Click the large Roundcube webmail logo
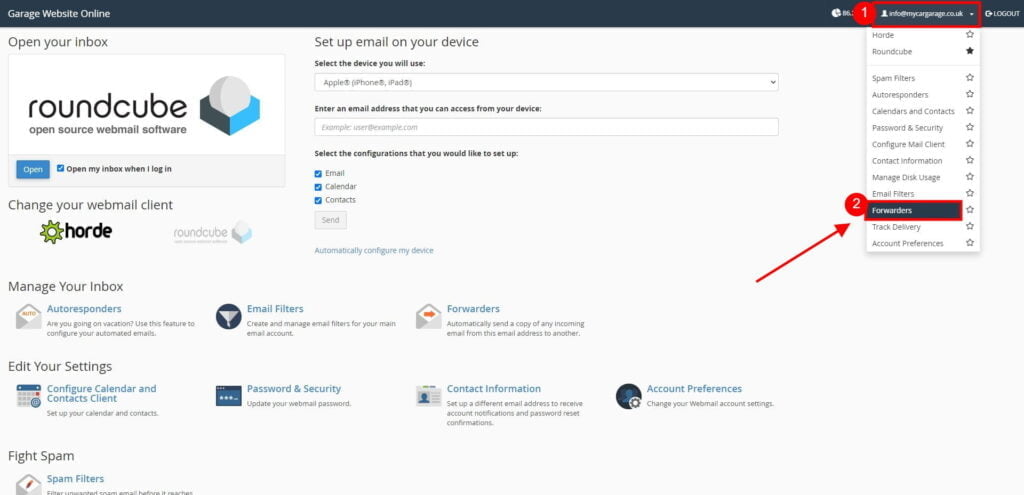 144,106
